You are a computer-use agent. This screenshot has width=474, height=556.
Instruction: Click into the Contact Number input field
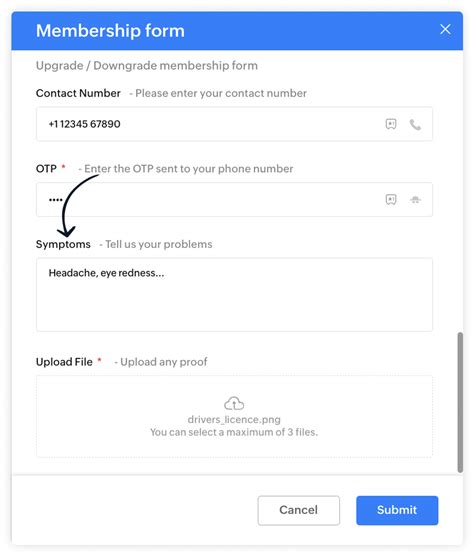click(234, 124)
